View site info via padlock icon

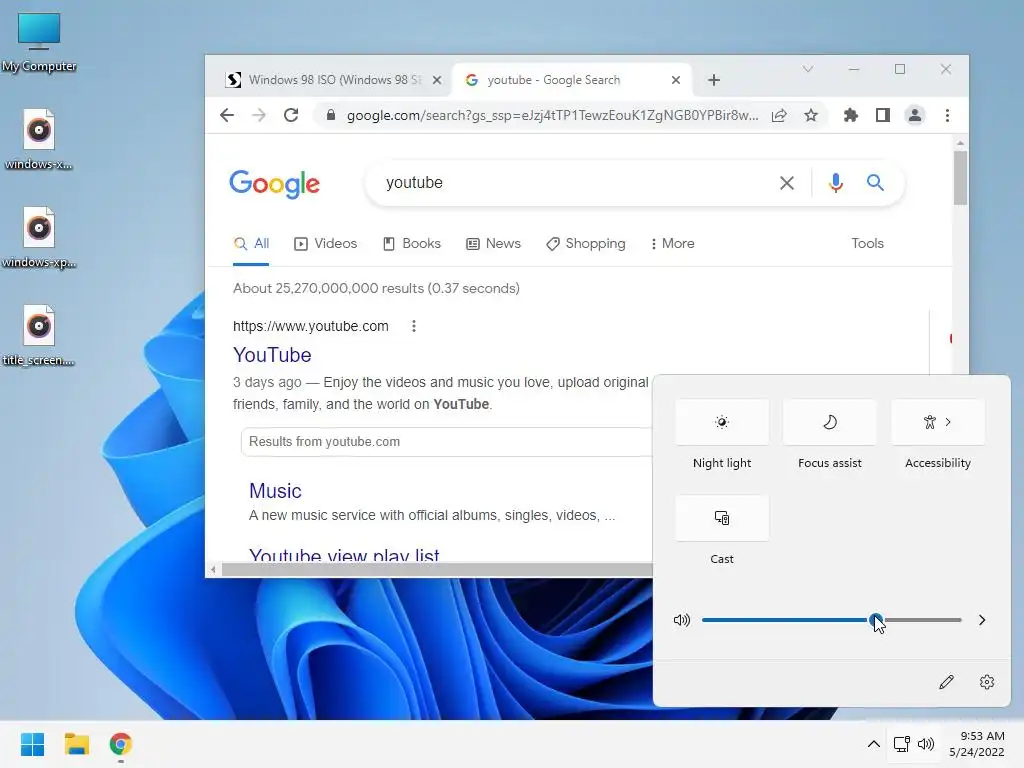click(x=331, y=116)
